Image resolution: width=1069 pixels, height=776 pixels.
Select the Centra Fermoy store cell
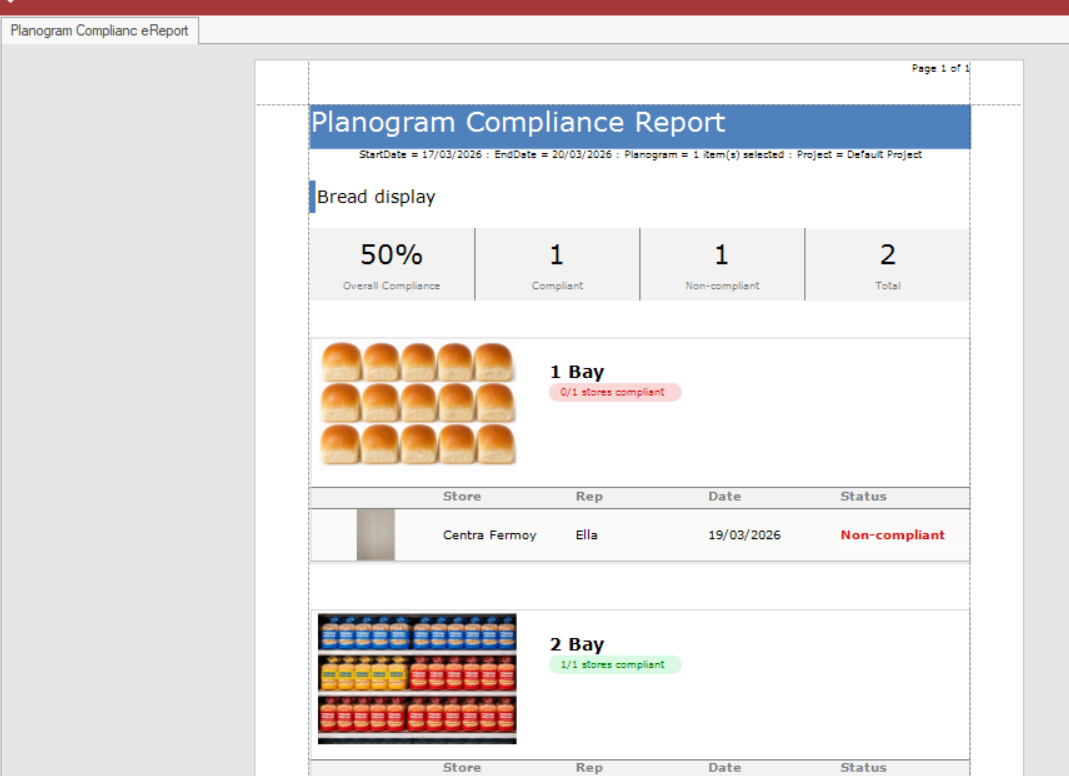[490, 535]
